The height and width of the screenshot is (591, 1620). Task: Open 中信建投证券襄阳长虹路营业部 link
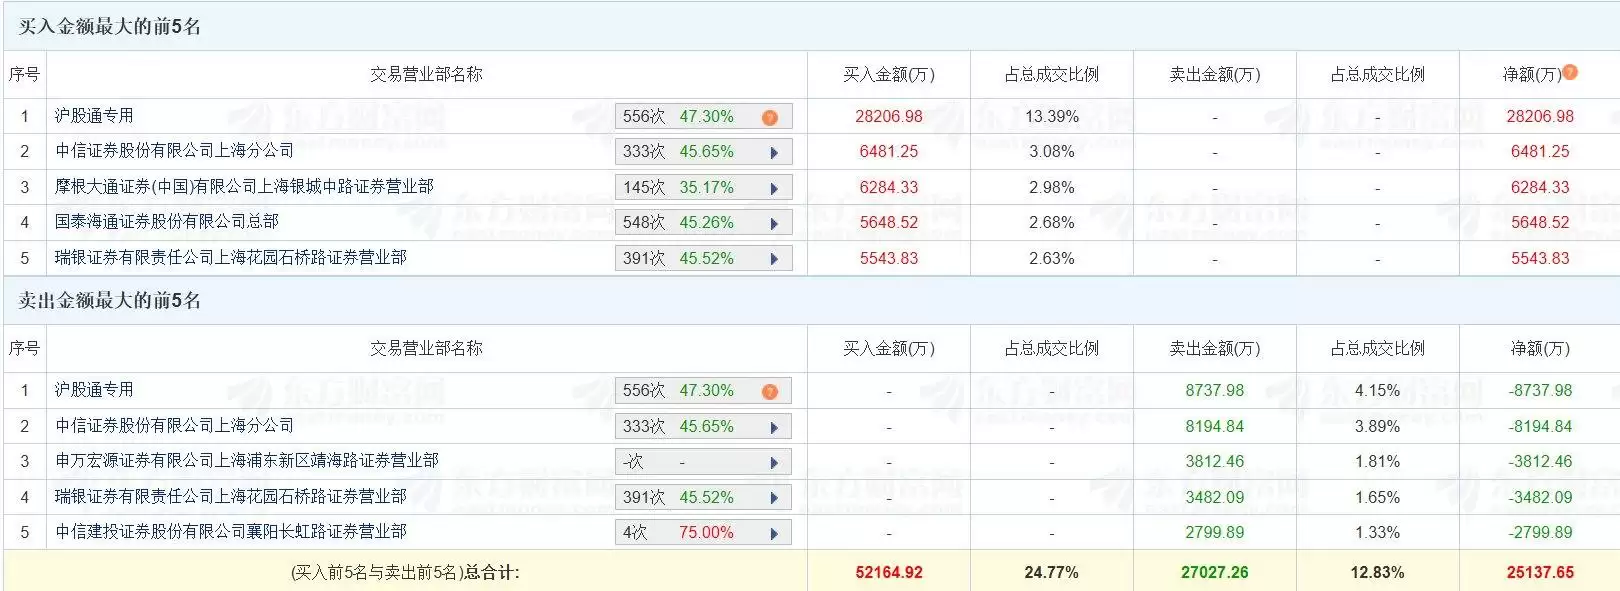pos(231,532)
